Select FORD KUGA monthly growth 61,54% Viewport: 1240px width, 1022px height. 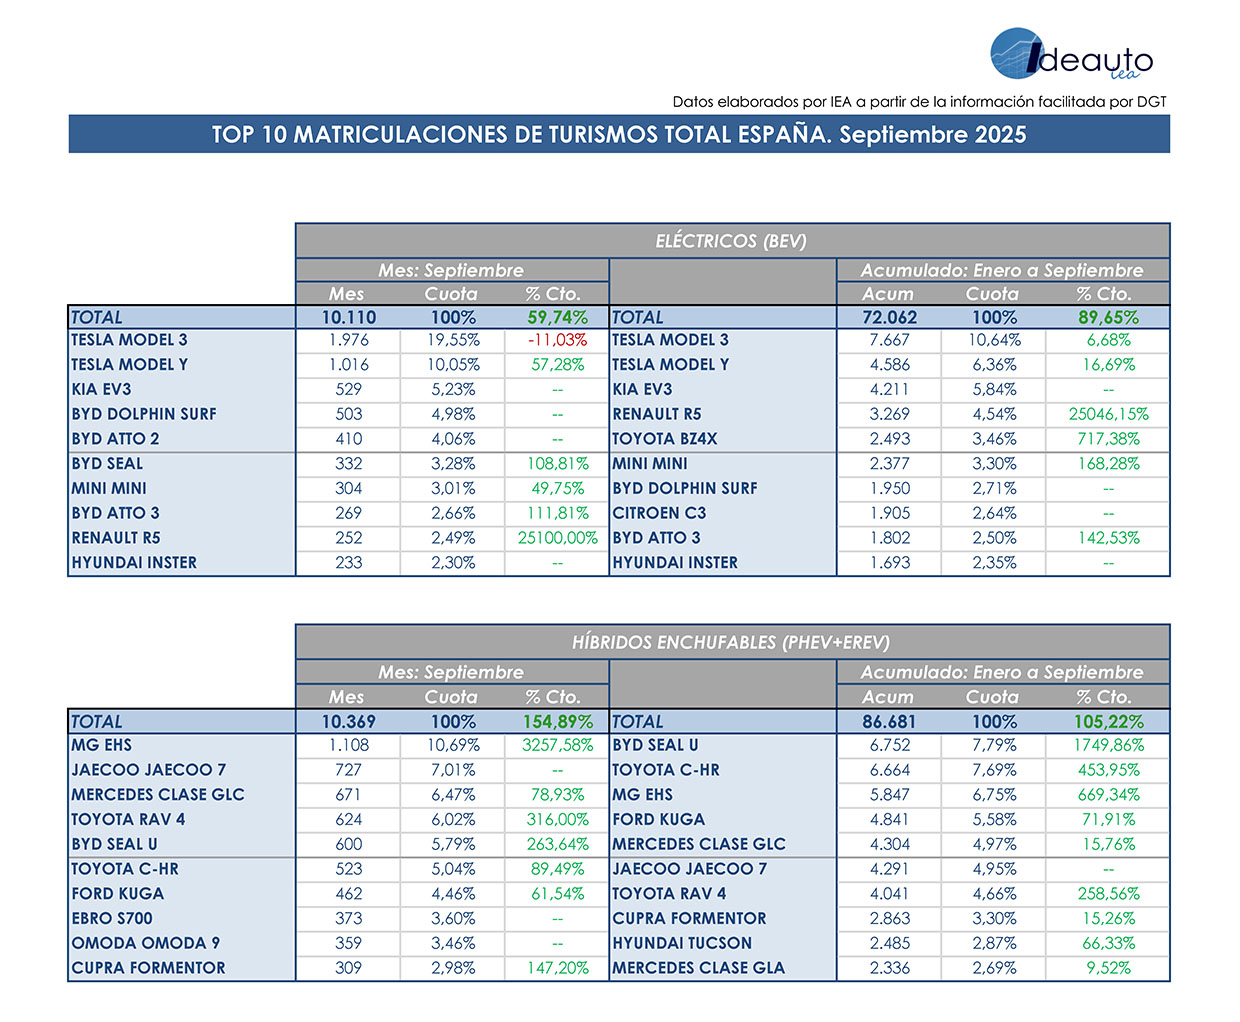(x=557, y=894)
